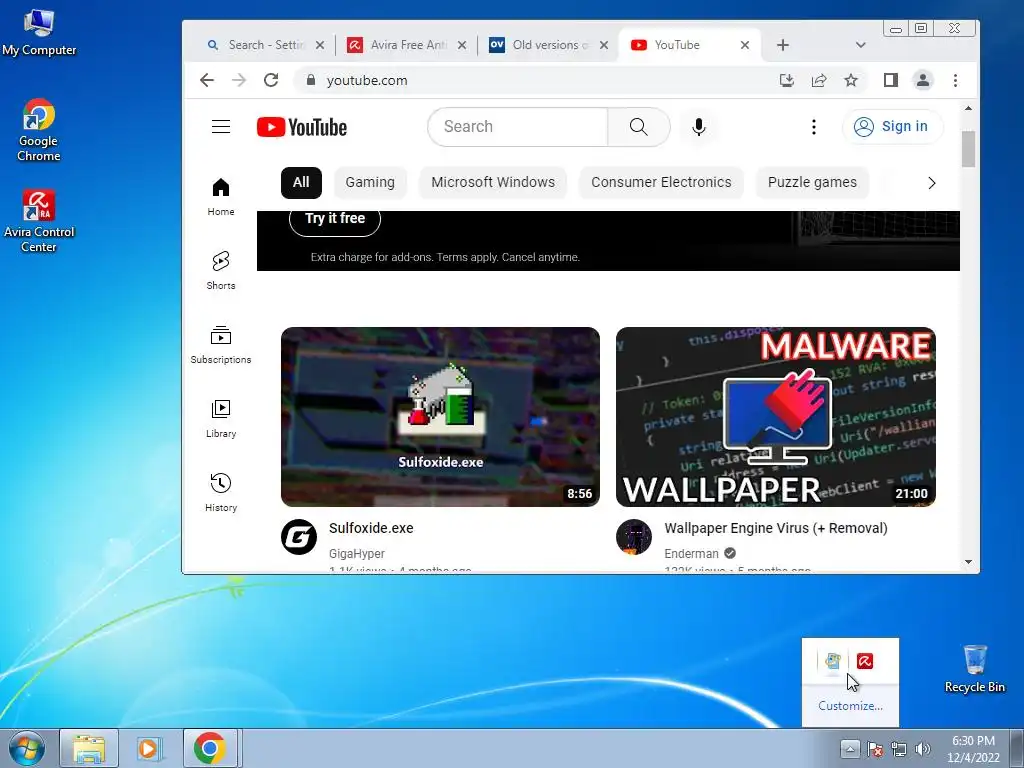Click the youtube.com address bar
The width and height of the screenshot is (1024, 768).
pos(536,80)
